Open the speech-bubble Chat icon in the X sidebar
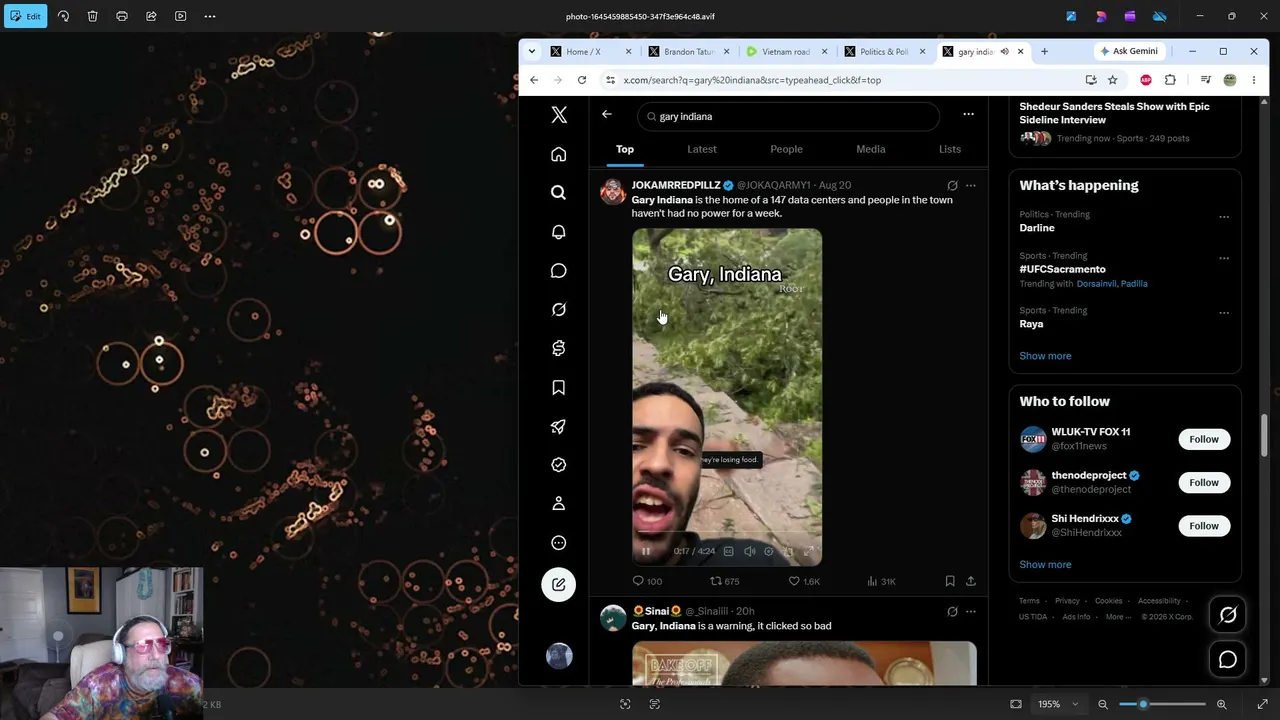1280x720 pixels. click(x=559, y=271)
